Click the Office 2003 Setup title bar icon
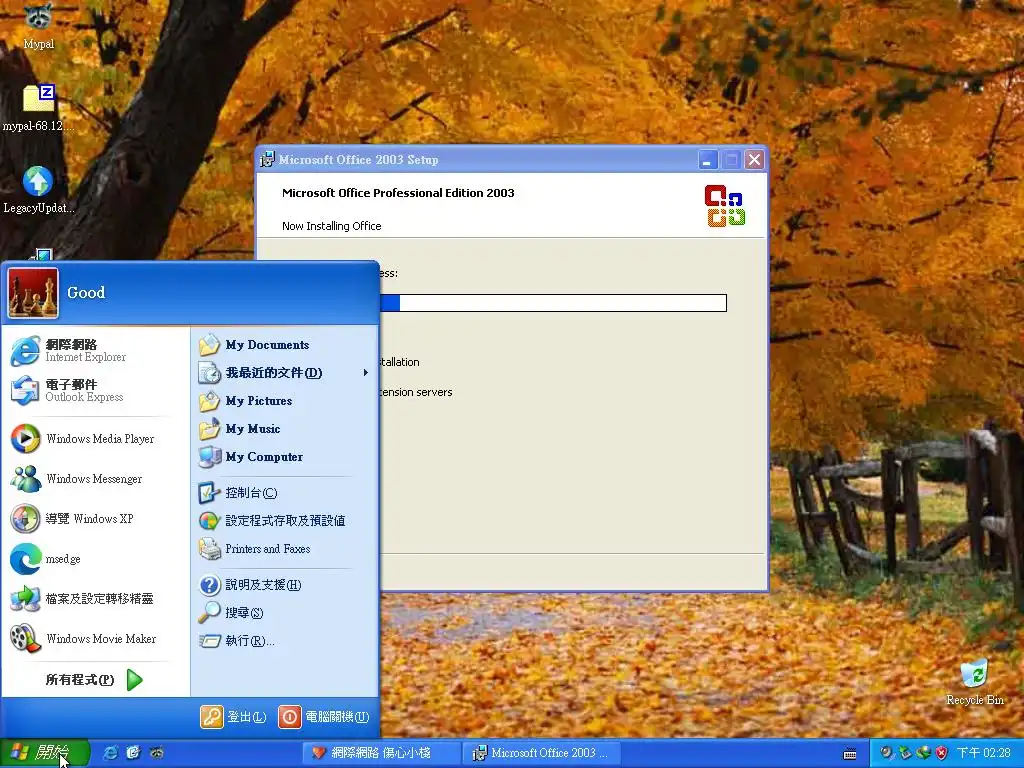The width and height of the screenshot is (1024, 768). (267, 159)
